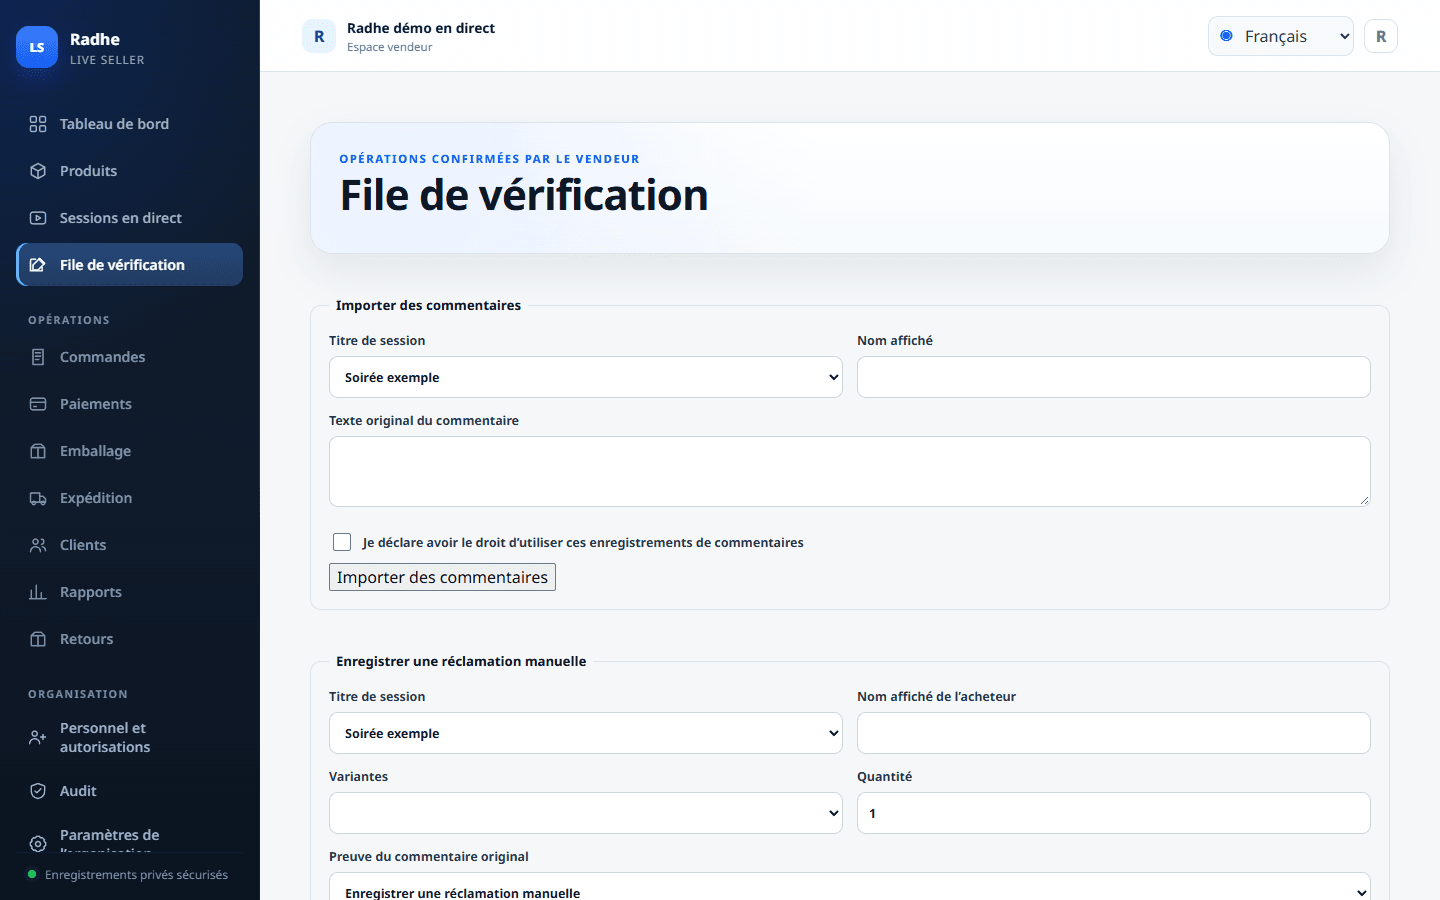Navigate to Expédition page
This screenshot has height=900, width=1440.
coord(130,498)
